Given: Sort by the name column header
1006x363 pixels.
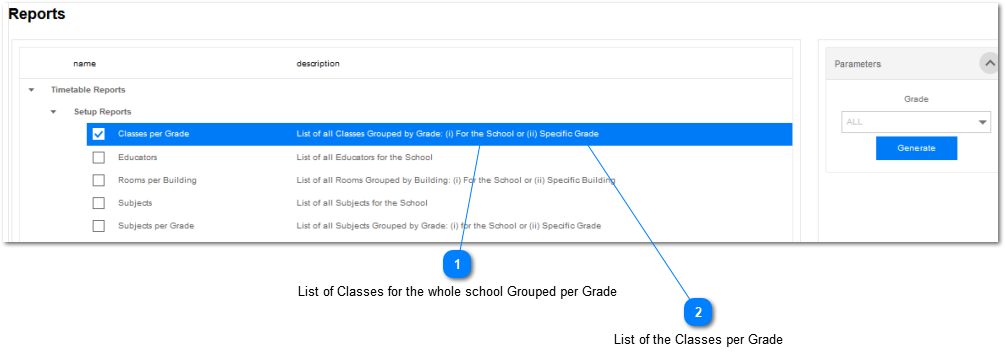Looking at the screenshot, I should pos(85,64).
